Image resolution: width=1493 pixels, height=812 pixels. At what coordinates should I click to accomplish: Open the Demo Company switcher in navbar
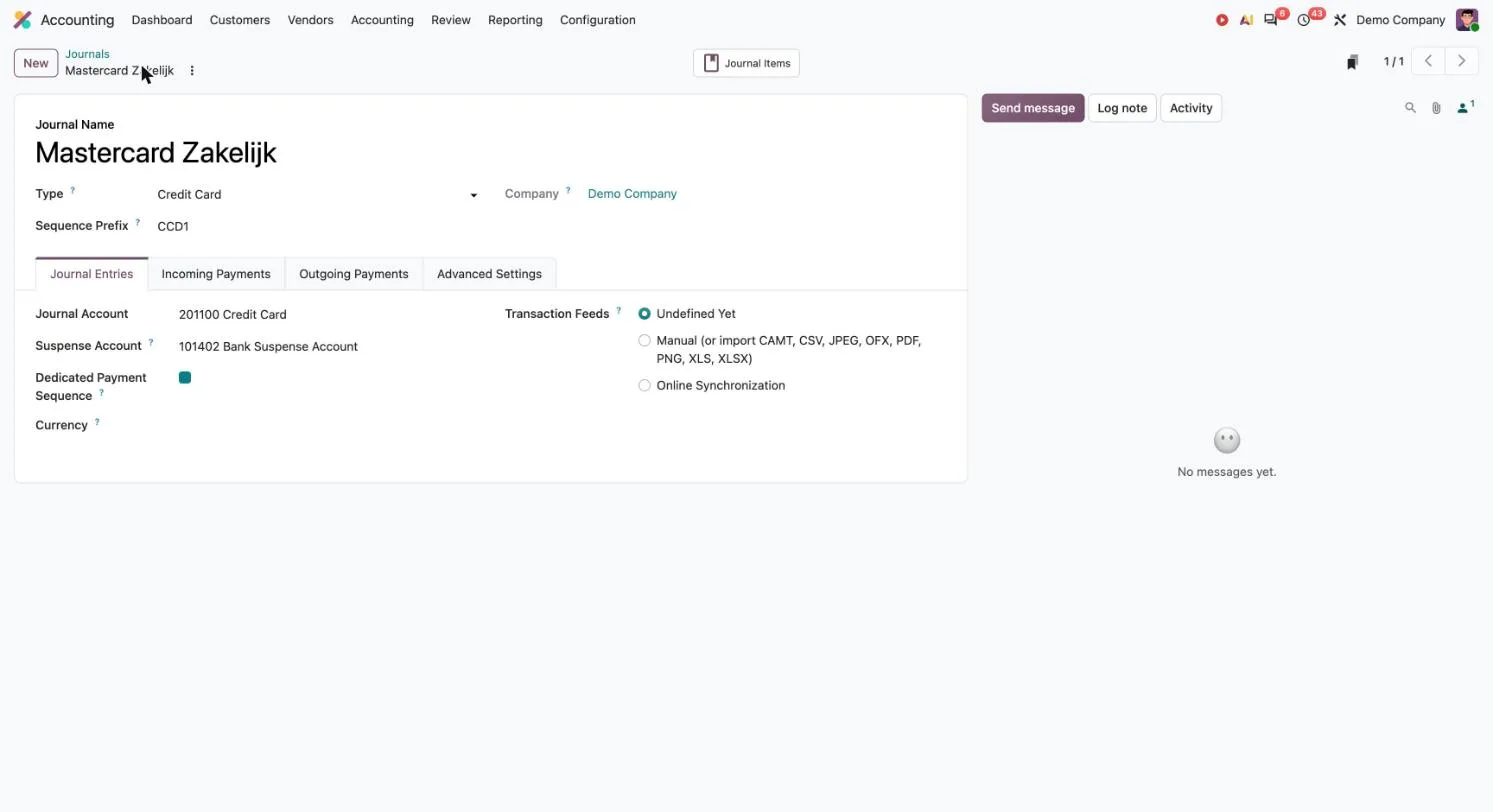coord(1400,20)
